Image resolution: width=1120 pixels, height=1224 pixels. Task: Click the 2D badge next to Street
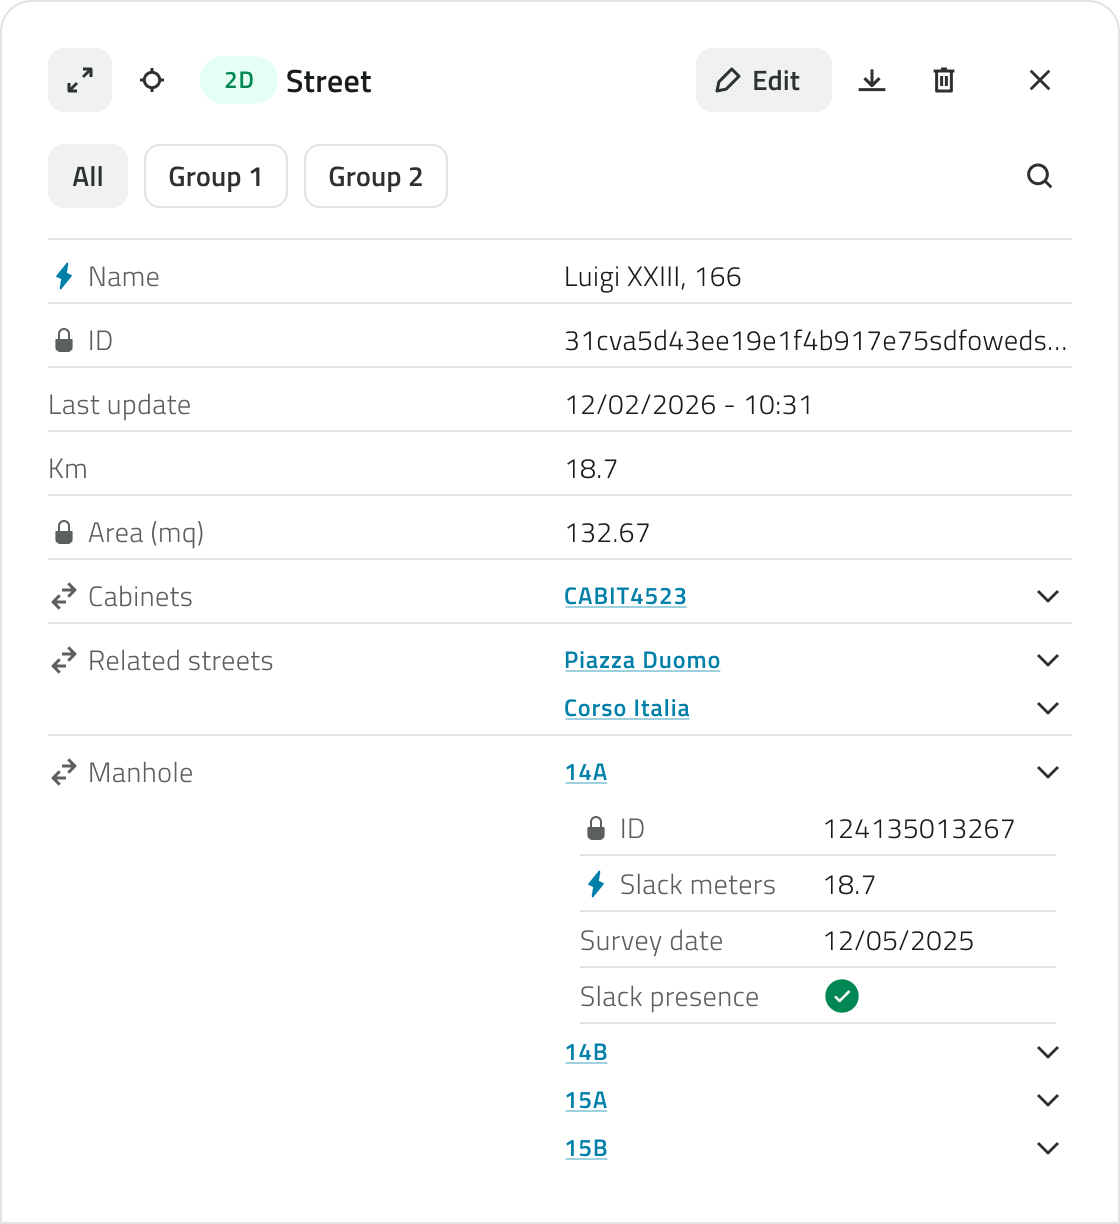239,80
